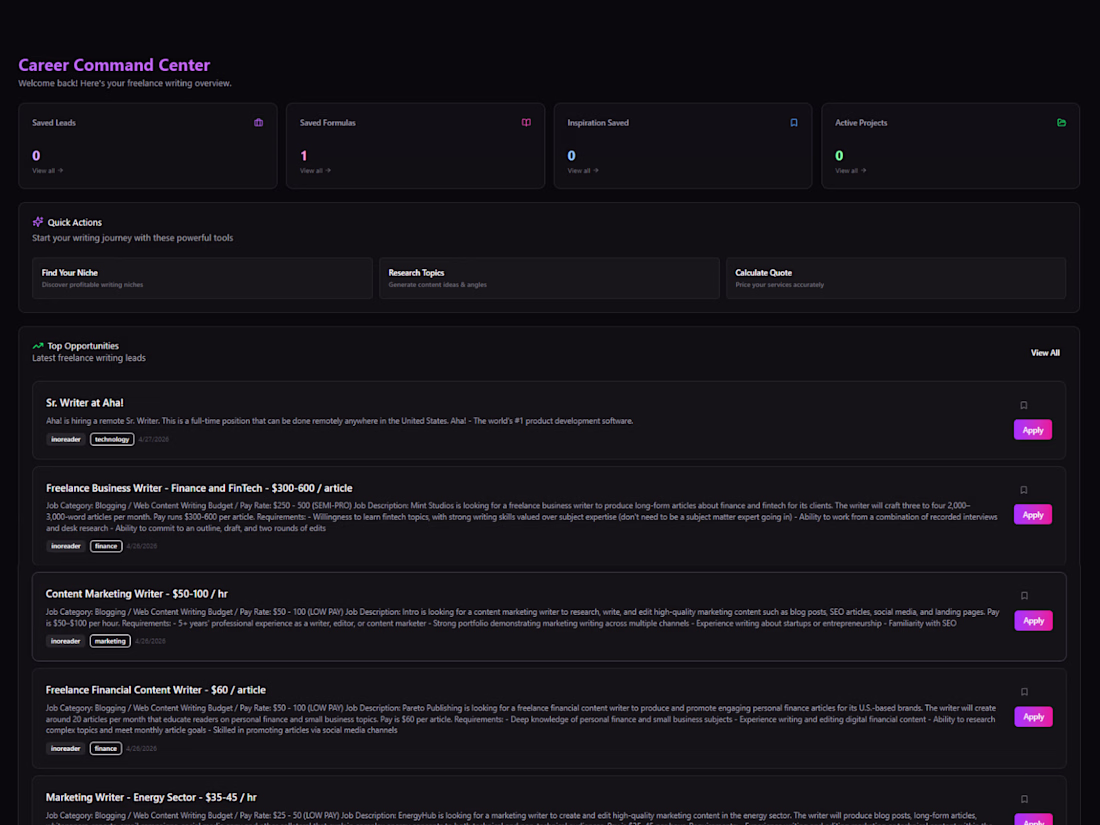Open Content Marketing Writer - $50-100 / hr title

(x=137, y=593)
